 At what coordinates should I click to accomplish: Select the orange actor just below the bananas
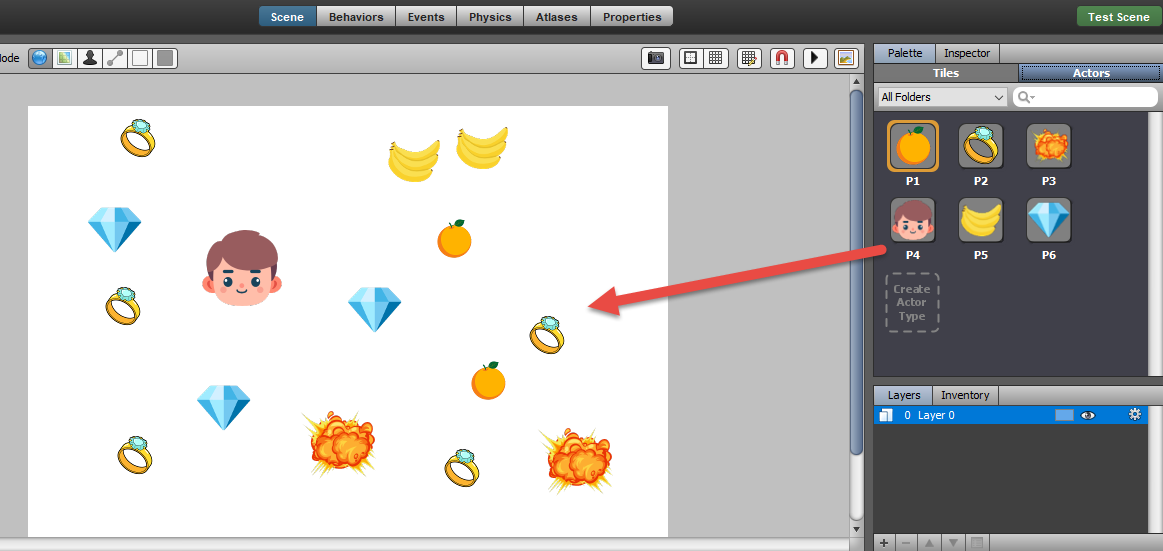click(x=454, y=239)
